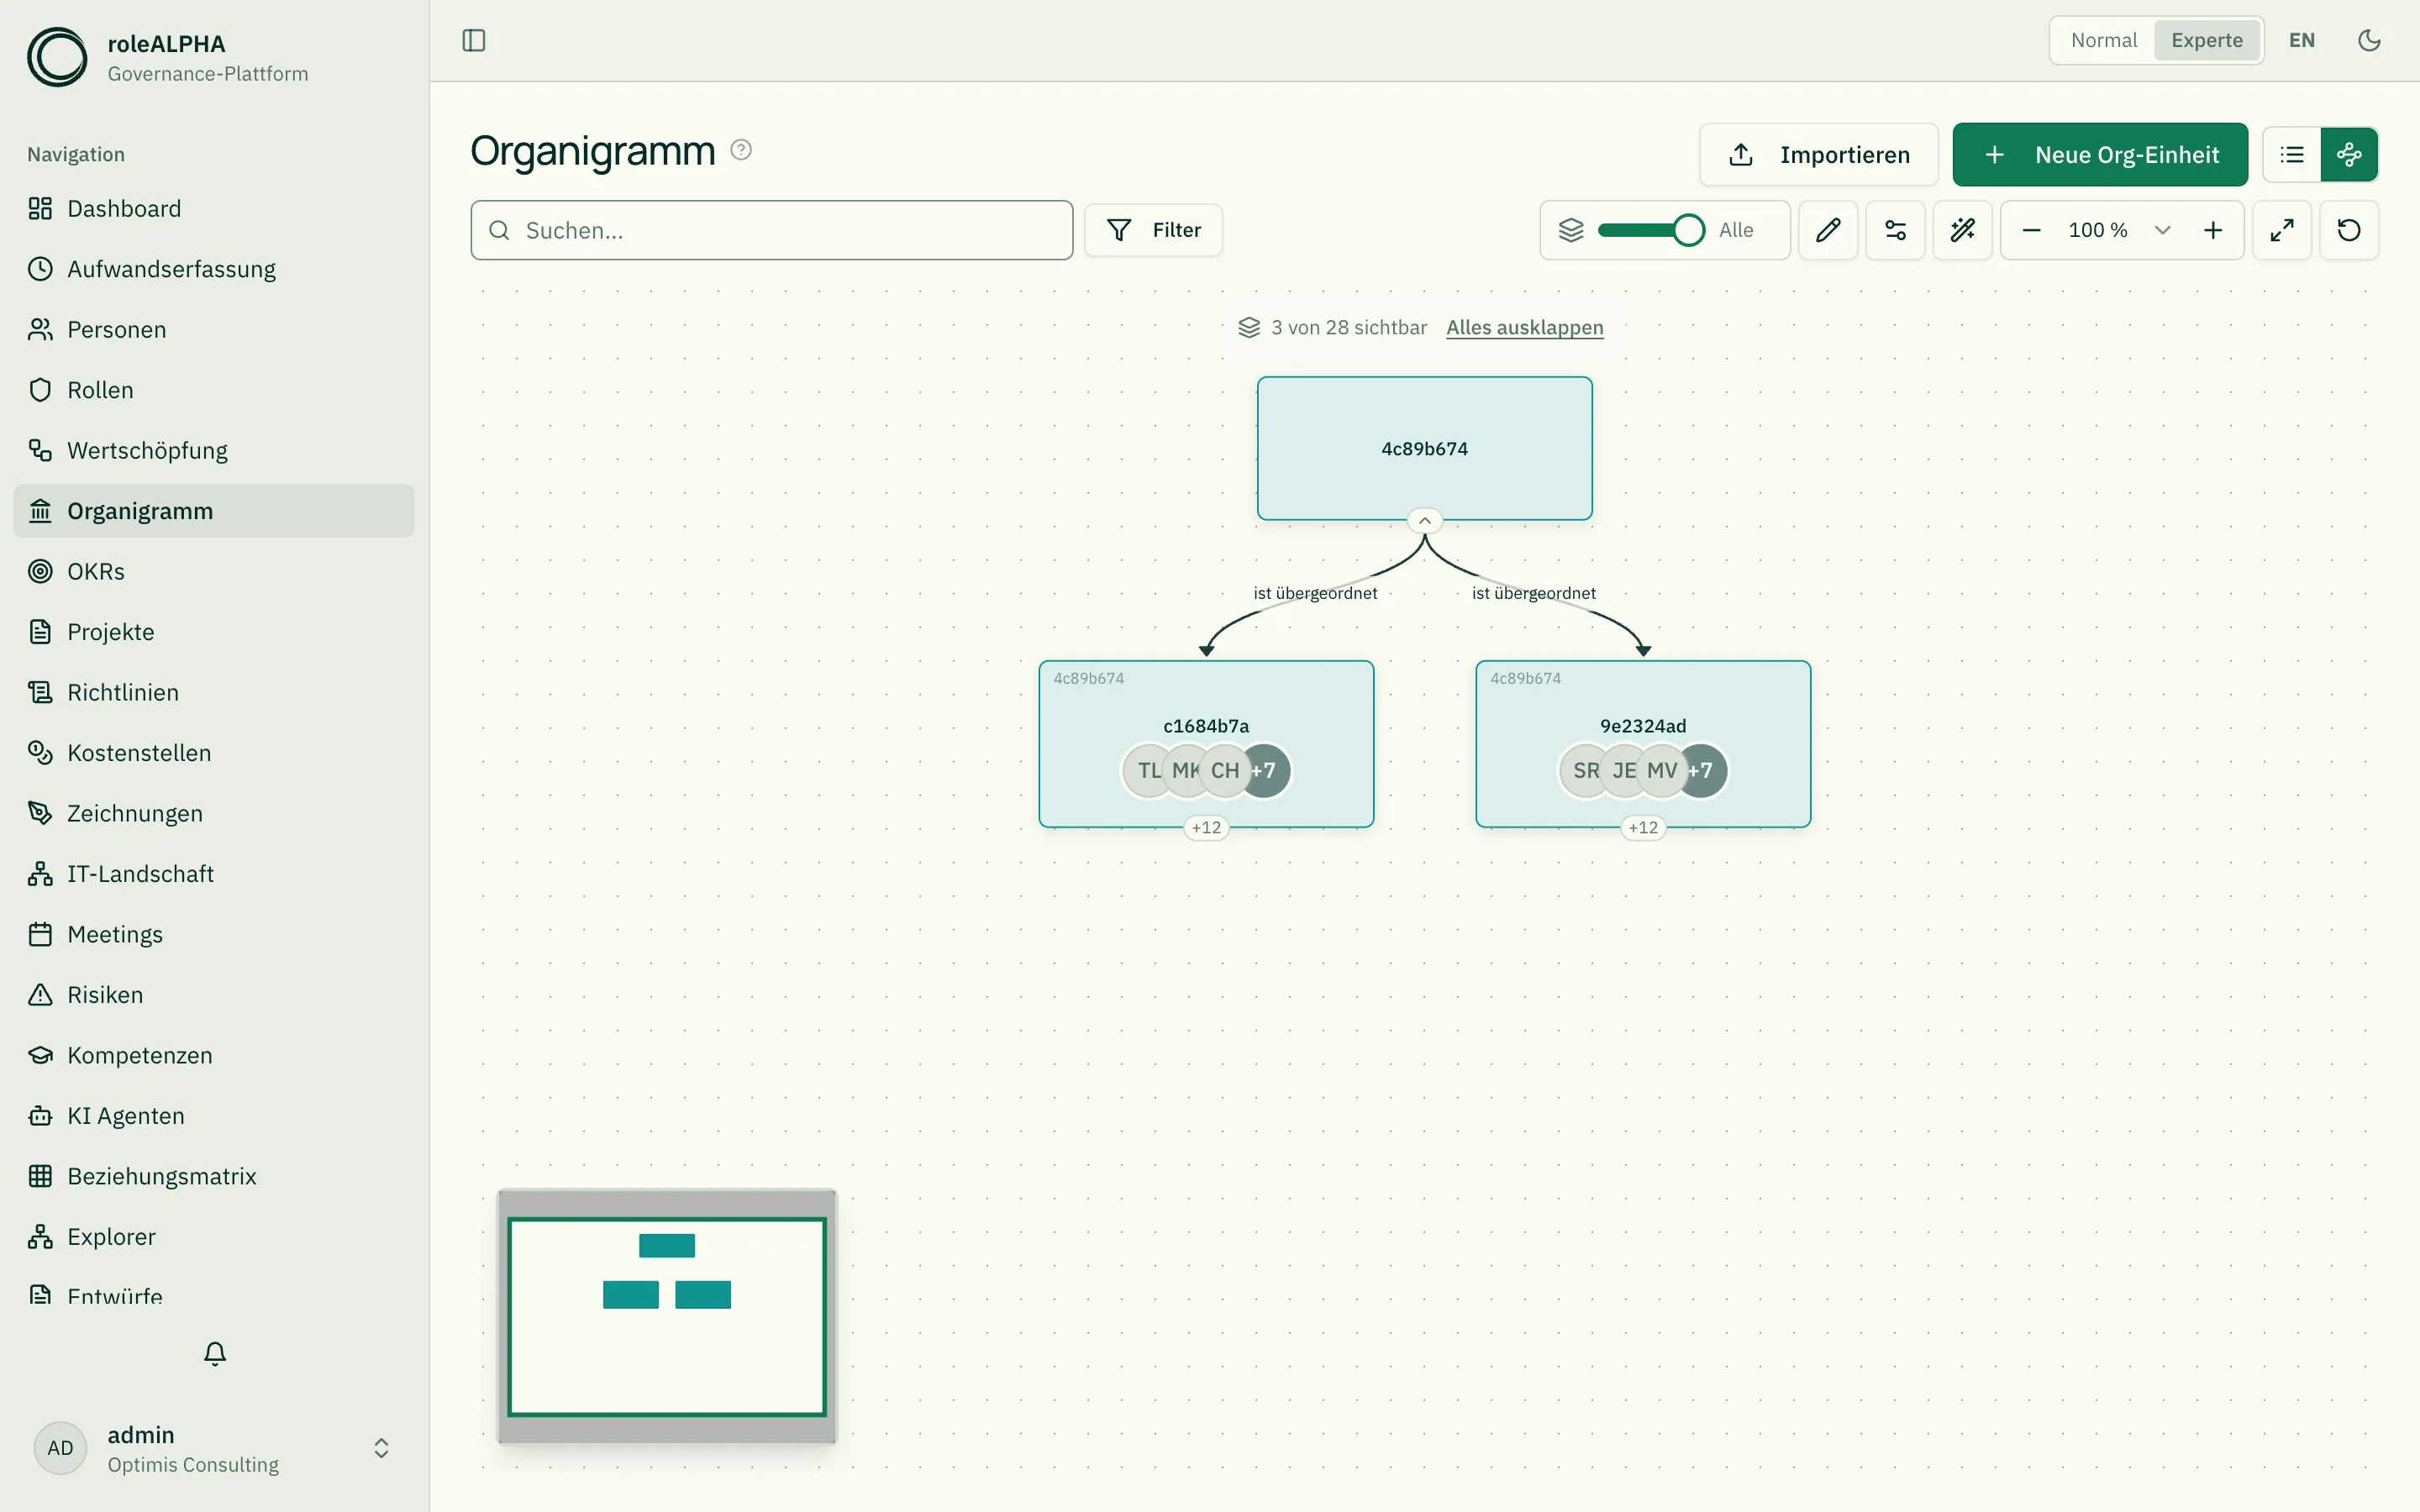Viewport: 2420px width, 1512px height.
Task: Go to Aufwandserfassung page
Action: 214,269
